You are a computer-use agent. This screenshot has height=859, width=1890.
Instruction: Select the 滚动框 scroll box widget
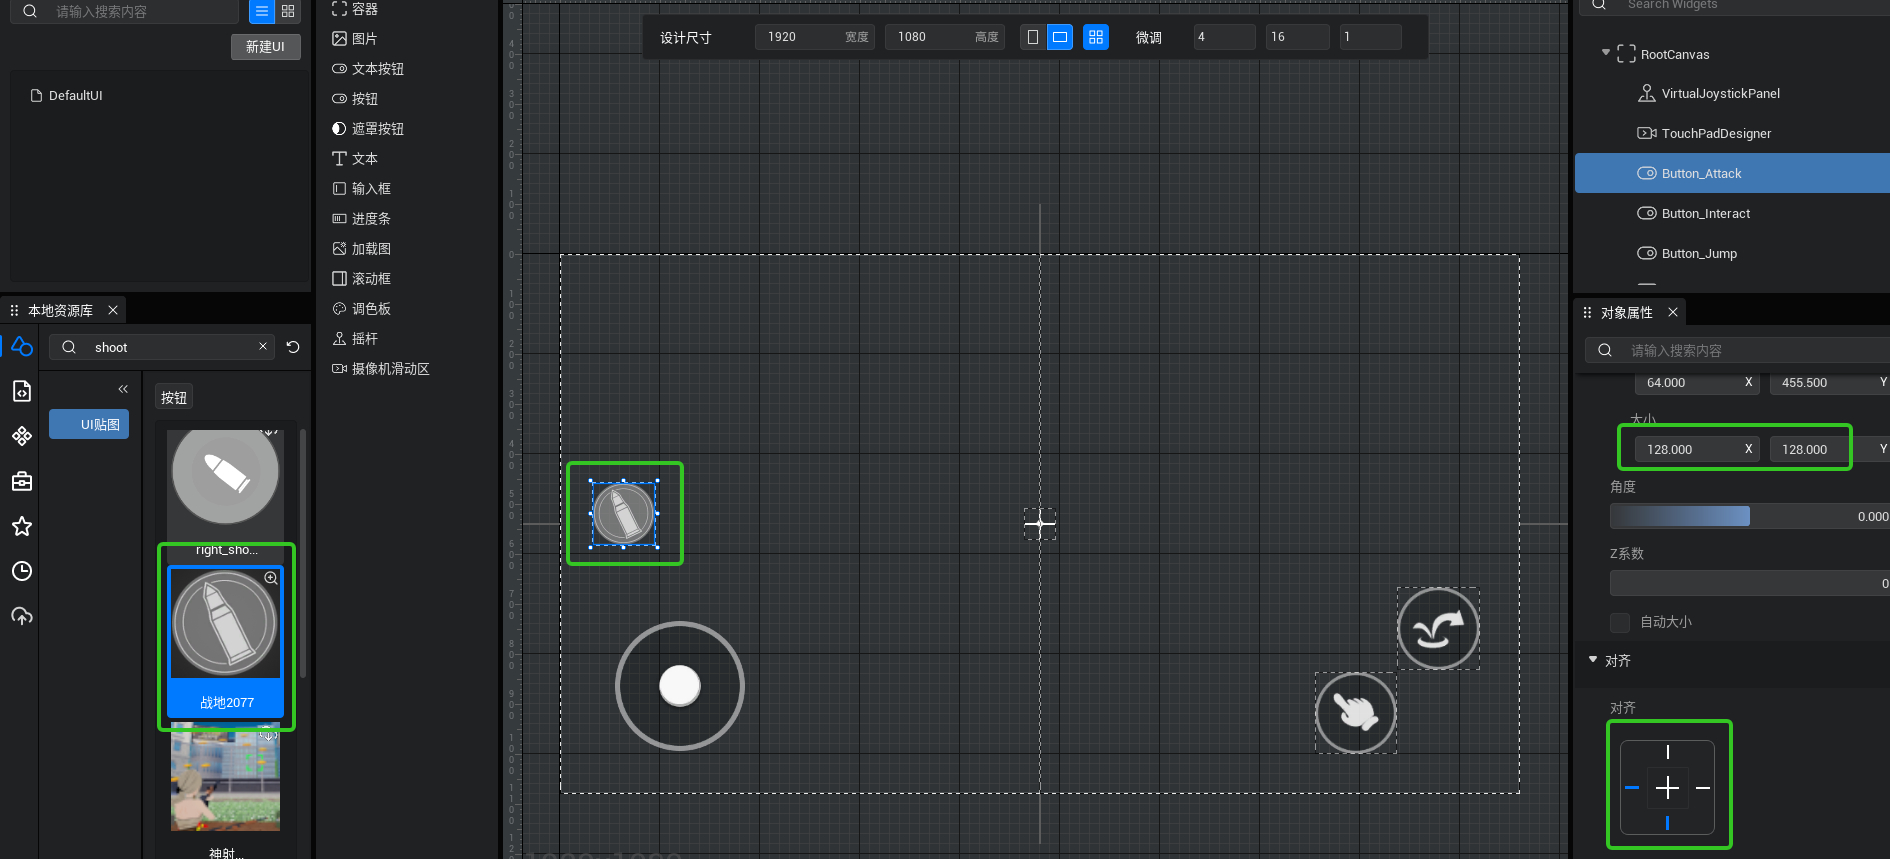click(362, 279)
